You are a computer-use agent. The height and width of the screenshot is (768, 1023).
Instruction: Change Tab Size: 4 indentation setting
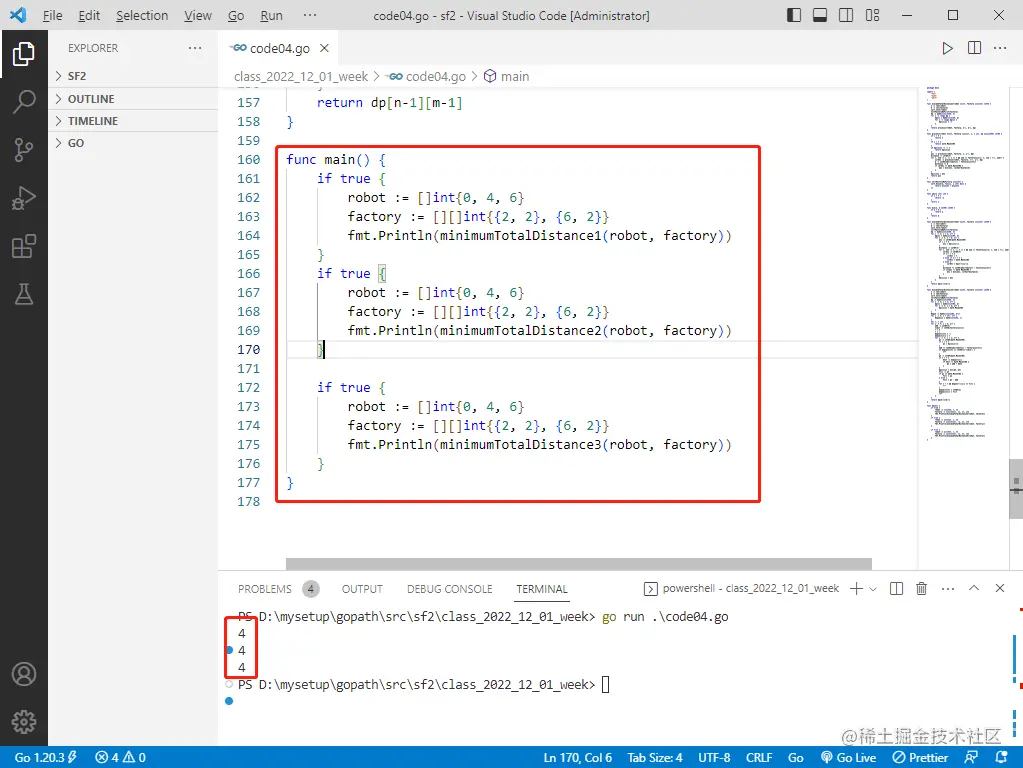click(654, 758)
